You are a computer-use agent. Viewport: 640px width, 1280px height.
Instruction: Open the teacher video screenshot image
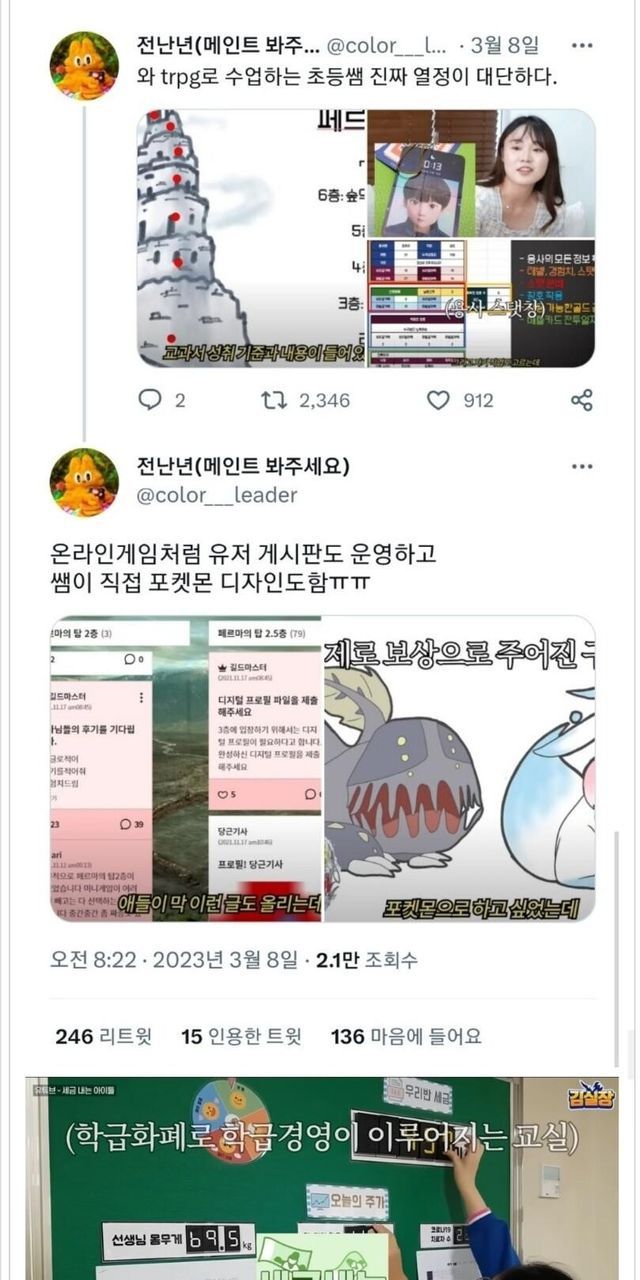click(x=481, y=173)
